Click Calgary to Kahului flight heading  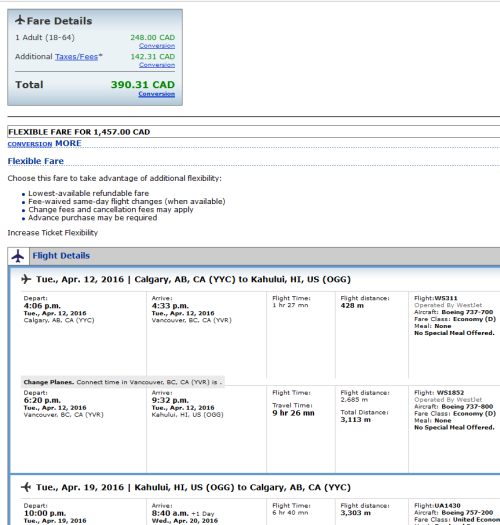(193, 279)
